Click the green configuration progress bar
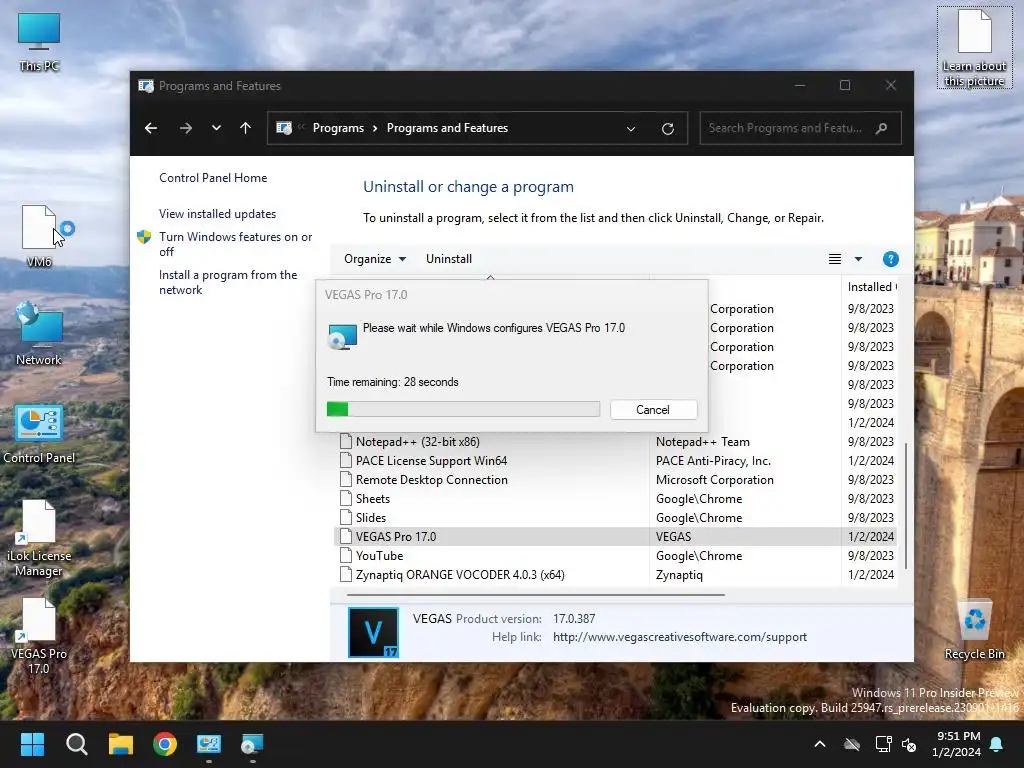The height and width of the screenshot is (768, 1024). click(x=463, y=409)
